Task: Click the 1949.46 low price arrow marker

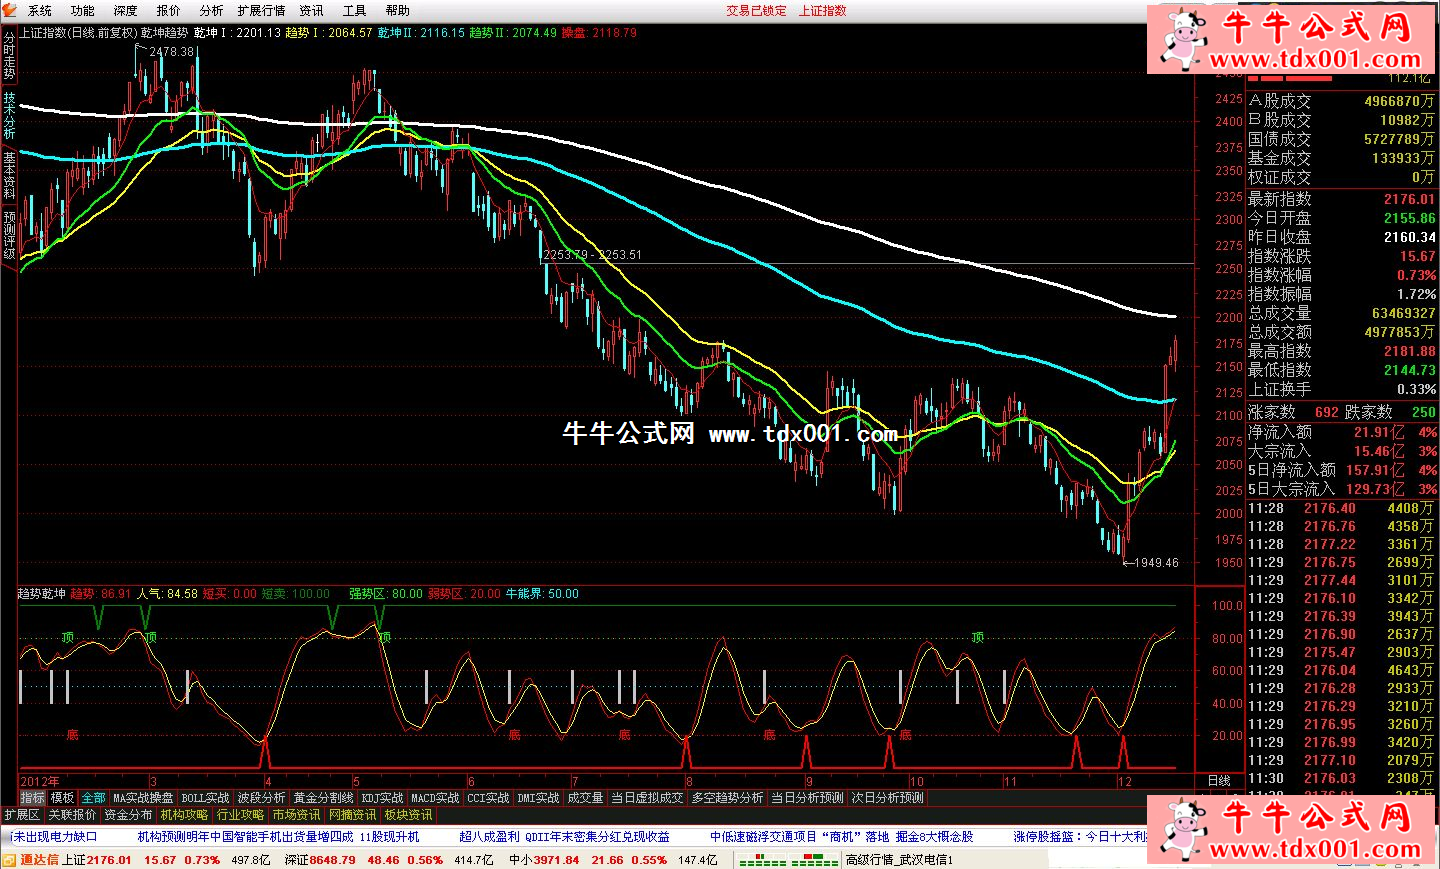Action: point(1152,563)
